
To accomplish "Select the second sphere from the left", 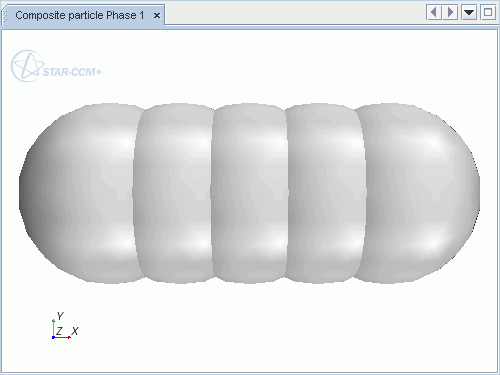I will (173, 193).
